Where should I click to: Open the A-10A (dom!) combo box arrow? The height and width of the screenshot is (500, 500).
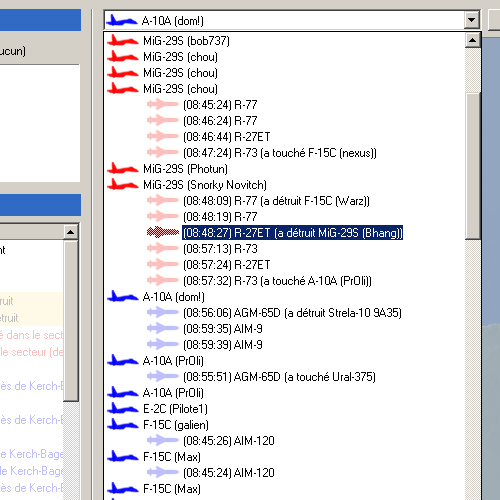(471, 20)
